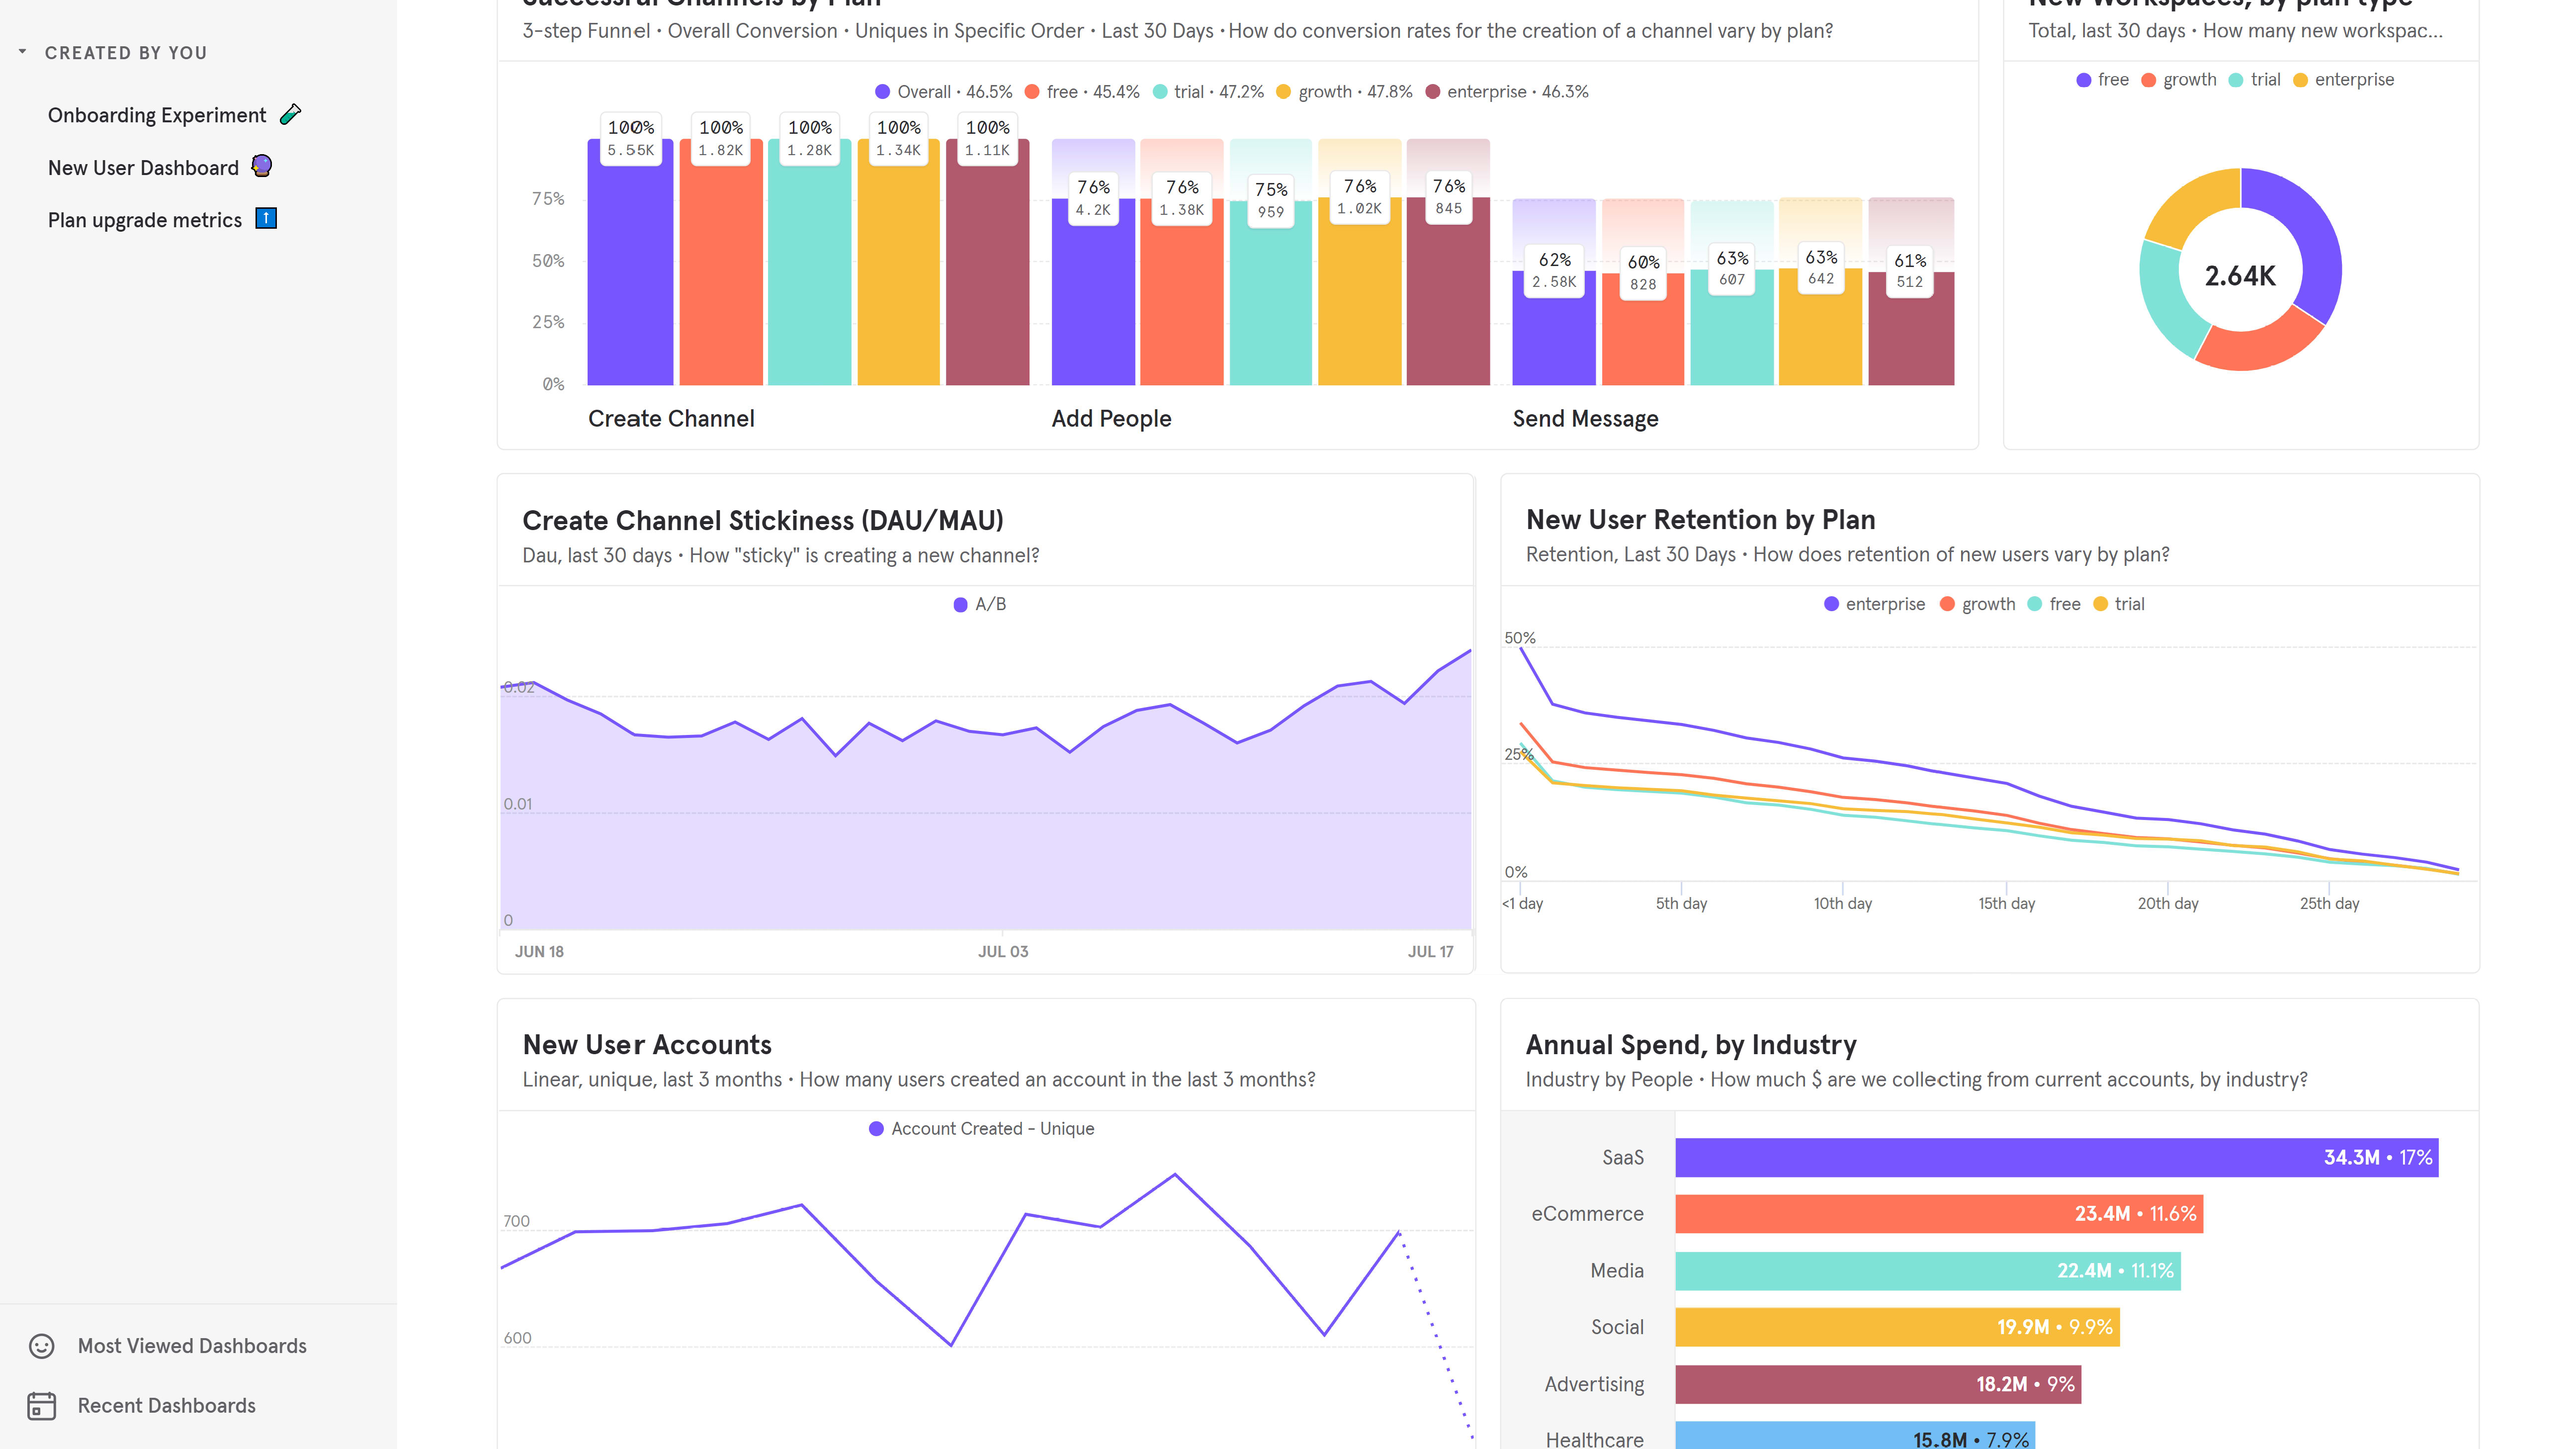
Task: Click the 10th day axis marker
Action: (x=1843, y=903)
